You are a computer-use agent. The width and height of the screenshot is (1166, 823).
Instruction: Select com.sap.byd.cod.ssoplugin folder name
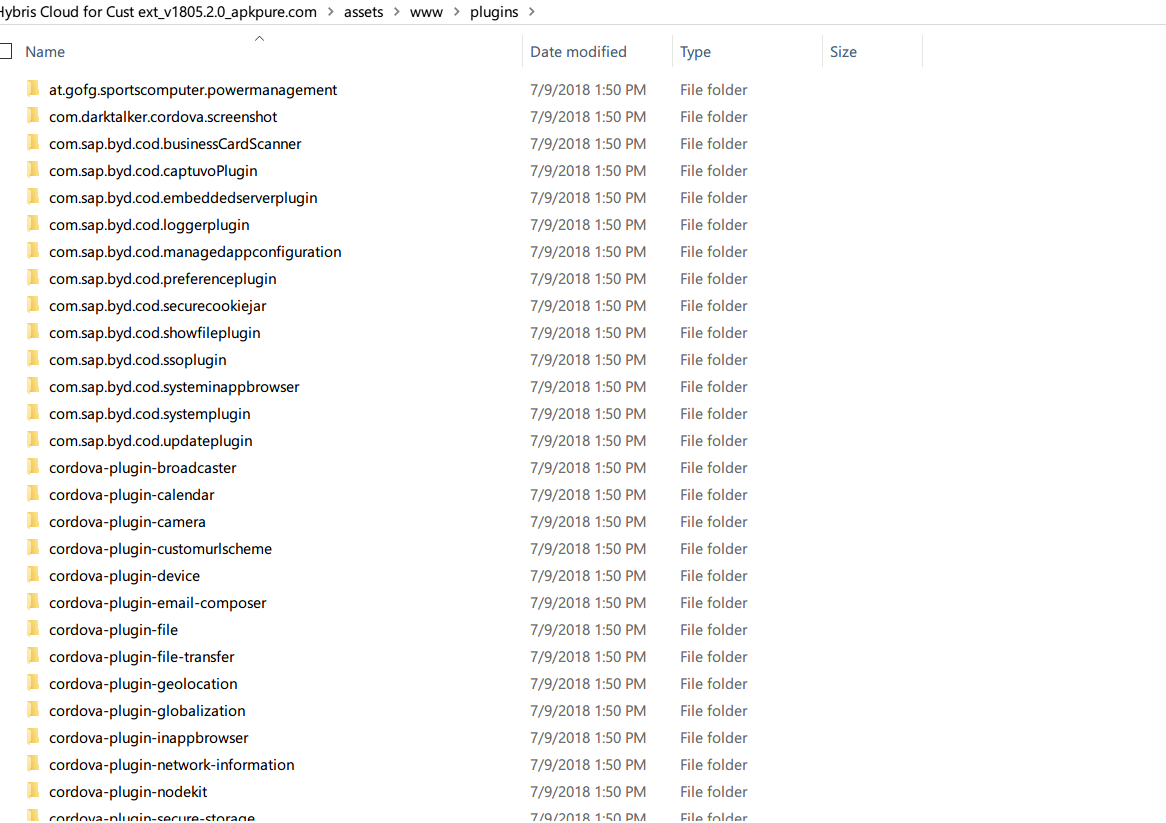point(138,360)
